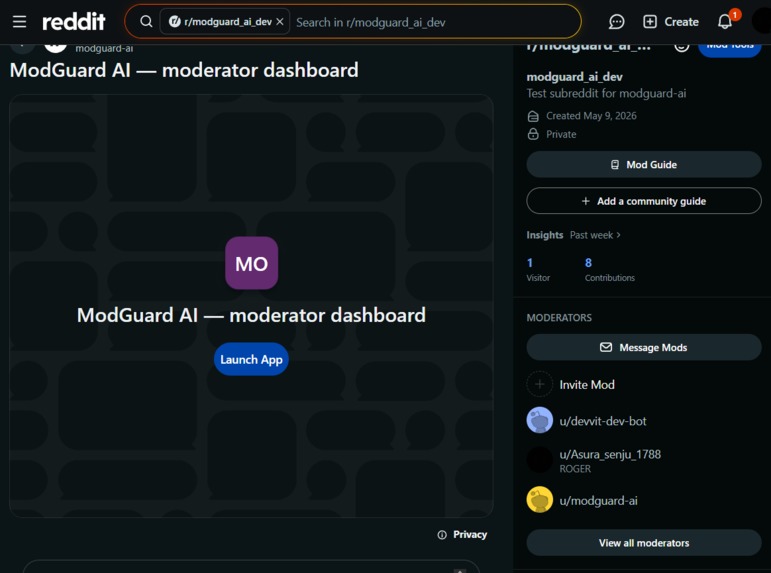Launch the ModGuard AI app
The width and height of the screenshot is (771, 573).
point(251,359)
